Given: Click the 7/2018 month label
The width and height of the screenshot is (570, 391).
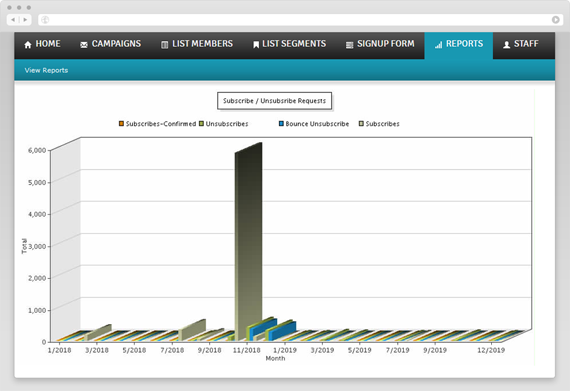Looking at the screenshot, I should [172, 350].
